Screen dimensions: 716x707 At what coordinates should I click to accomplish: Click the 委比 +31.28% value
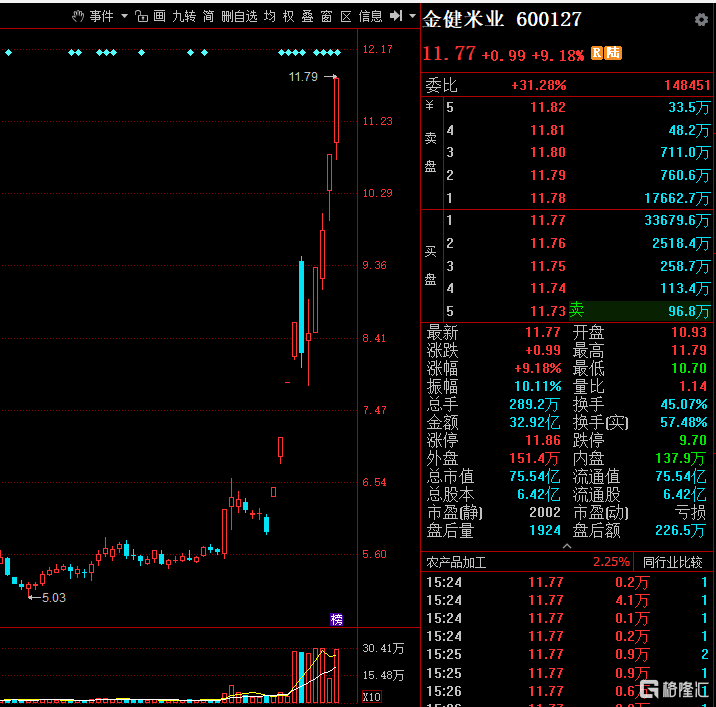click(x=538, y=85)
